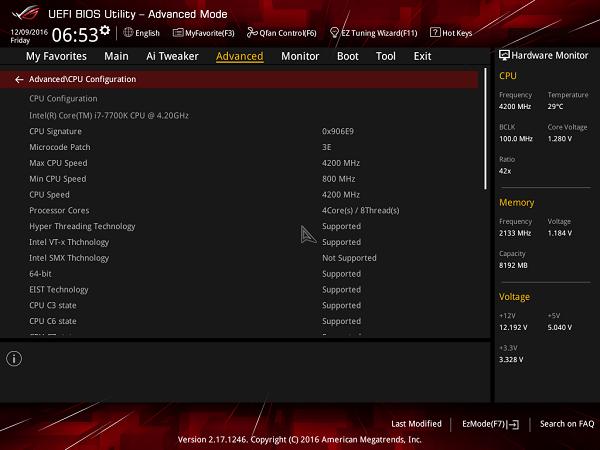This screenshot has width=600, height=450.
Task: Select the Intel SMX Thchnology row
Action: coord(239,258)
